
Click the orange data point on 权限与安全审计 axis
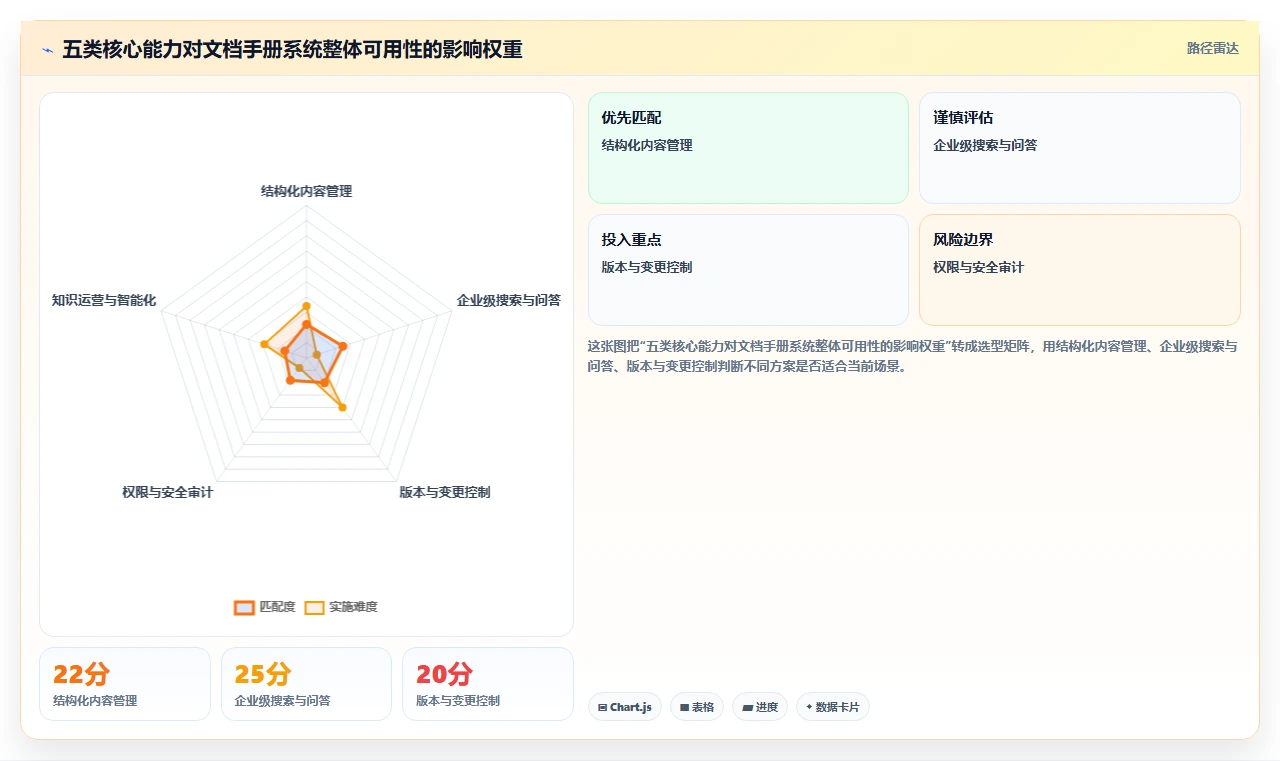(x=290, y=380)
